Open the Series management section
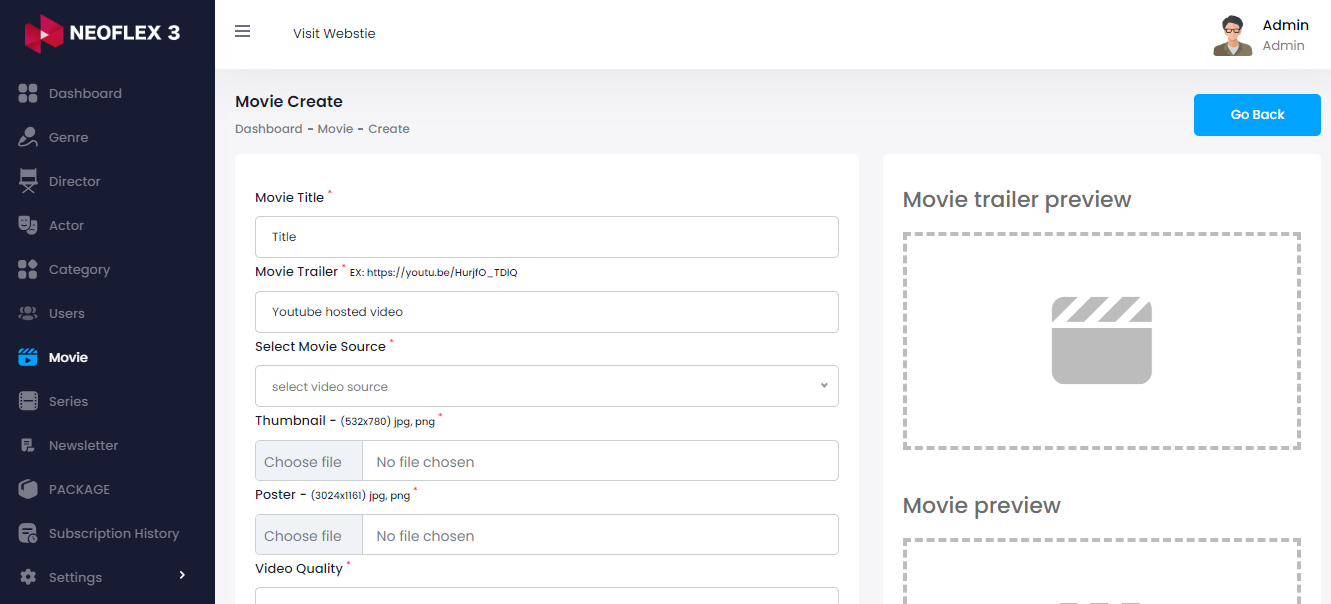This screenshot has width=1331, height=604. (28, 401)
